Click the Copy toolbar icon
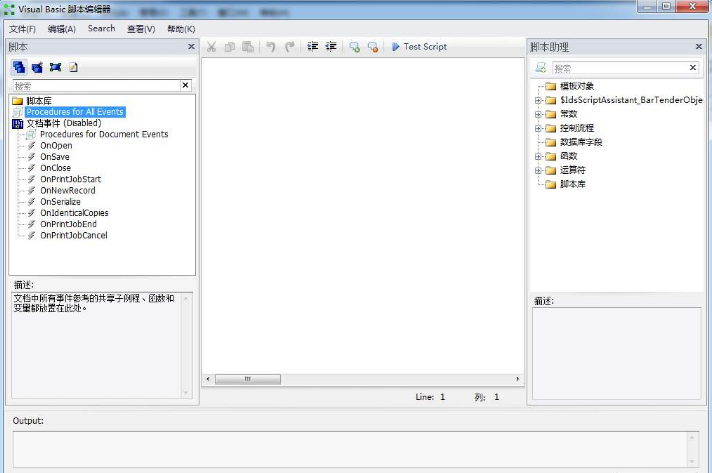 coord(230,47)
